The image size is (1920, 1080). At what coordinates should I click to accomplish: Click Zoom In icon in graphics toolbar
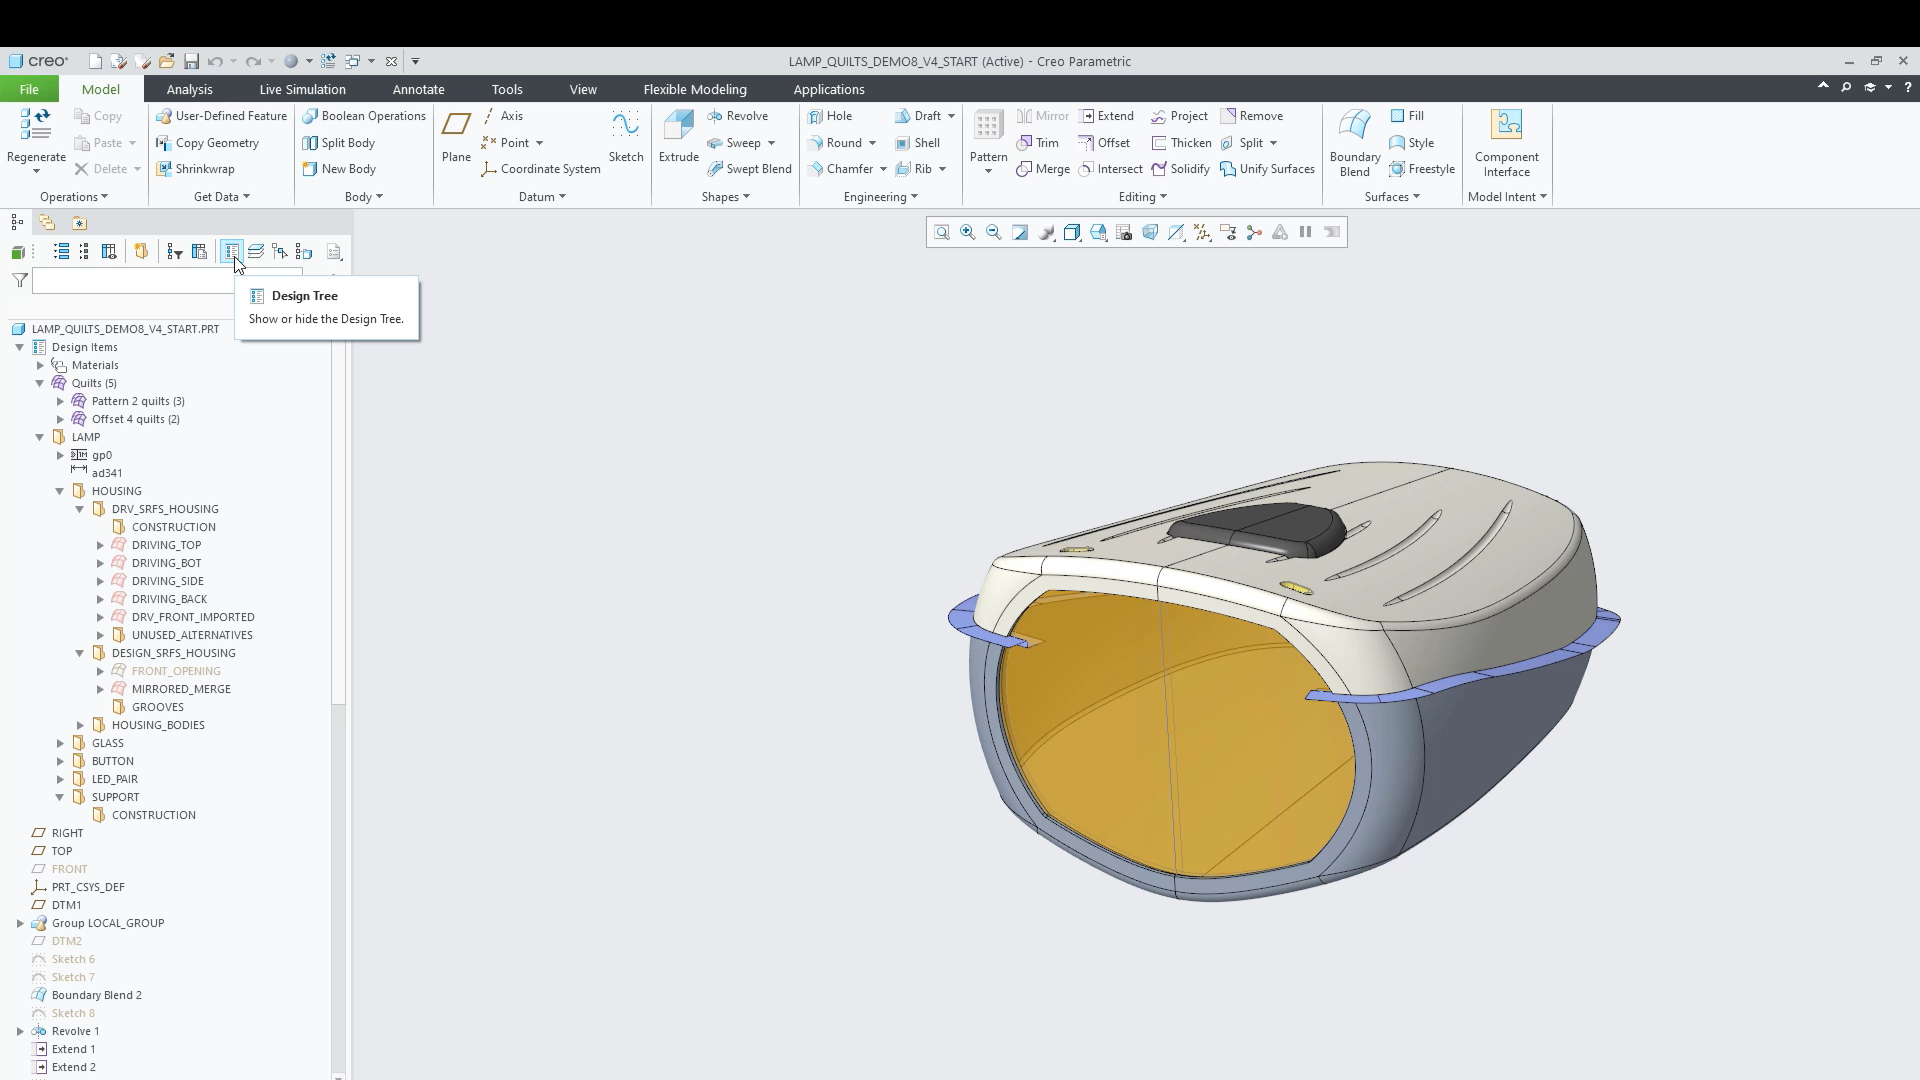coord(968,232)
